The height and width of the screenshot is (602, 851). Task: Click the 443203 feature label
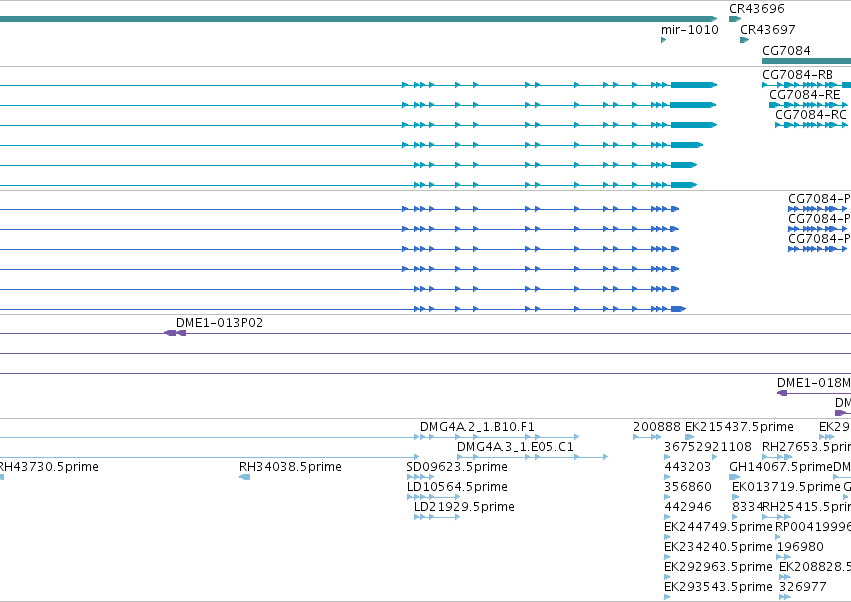click(688, 467)
